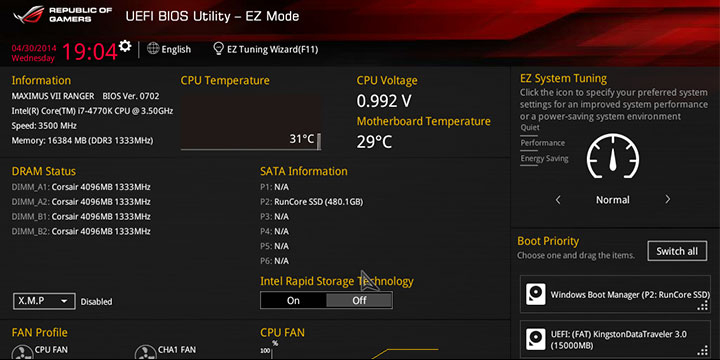Viewport: 720px width, 360px height.
Task: Select Windows Boot Manager (P2: RunCore SSD) entry
Action: pos(615,294)
